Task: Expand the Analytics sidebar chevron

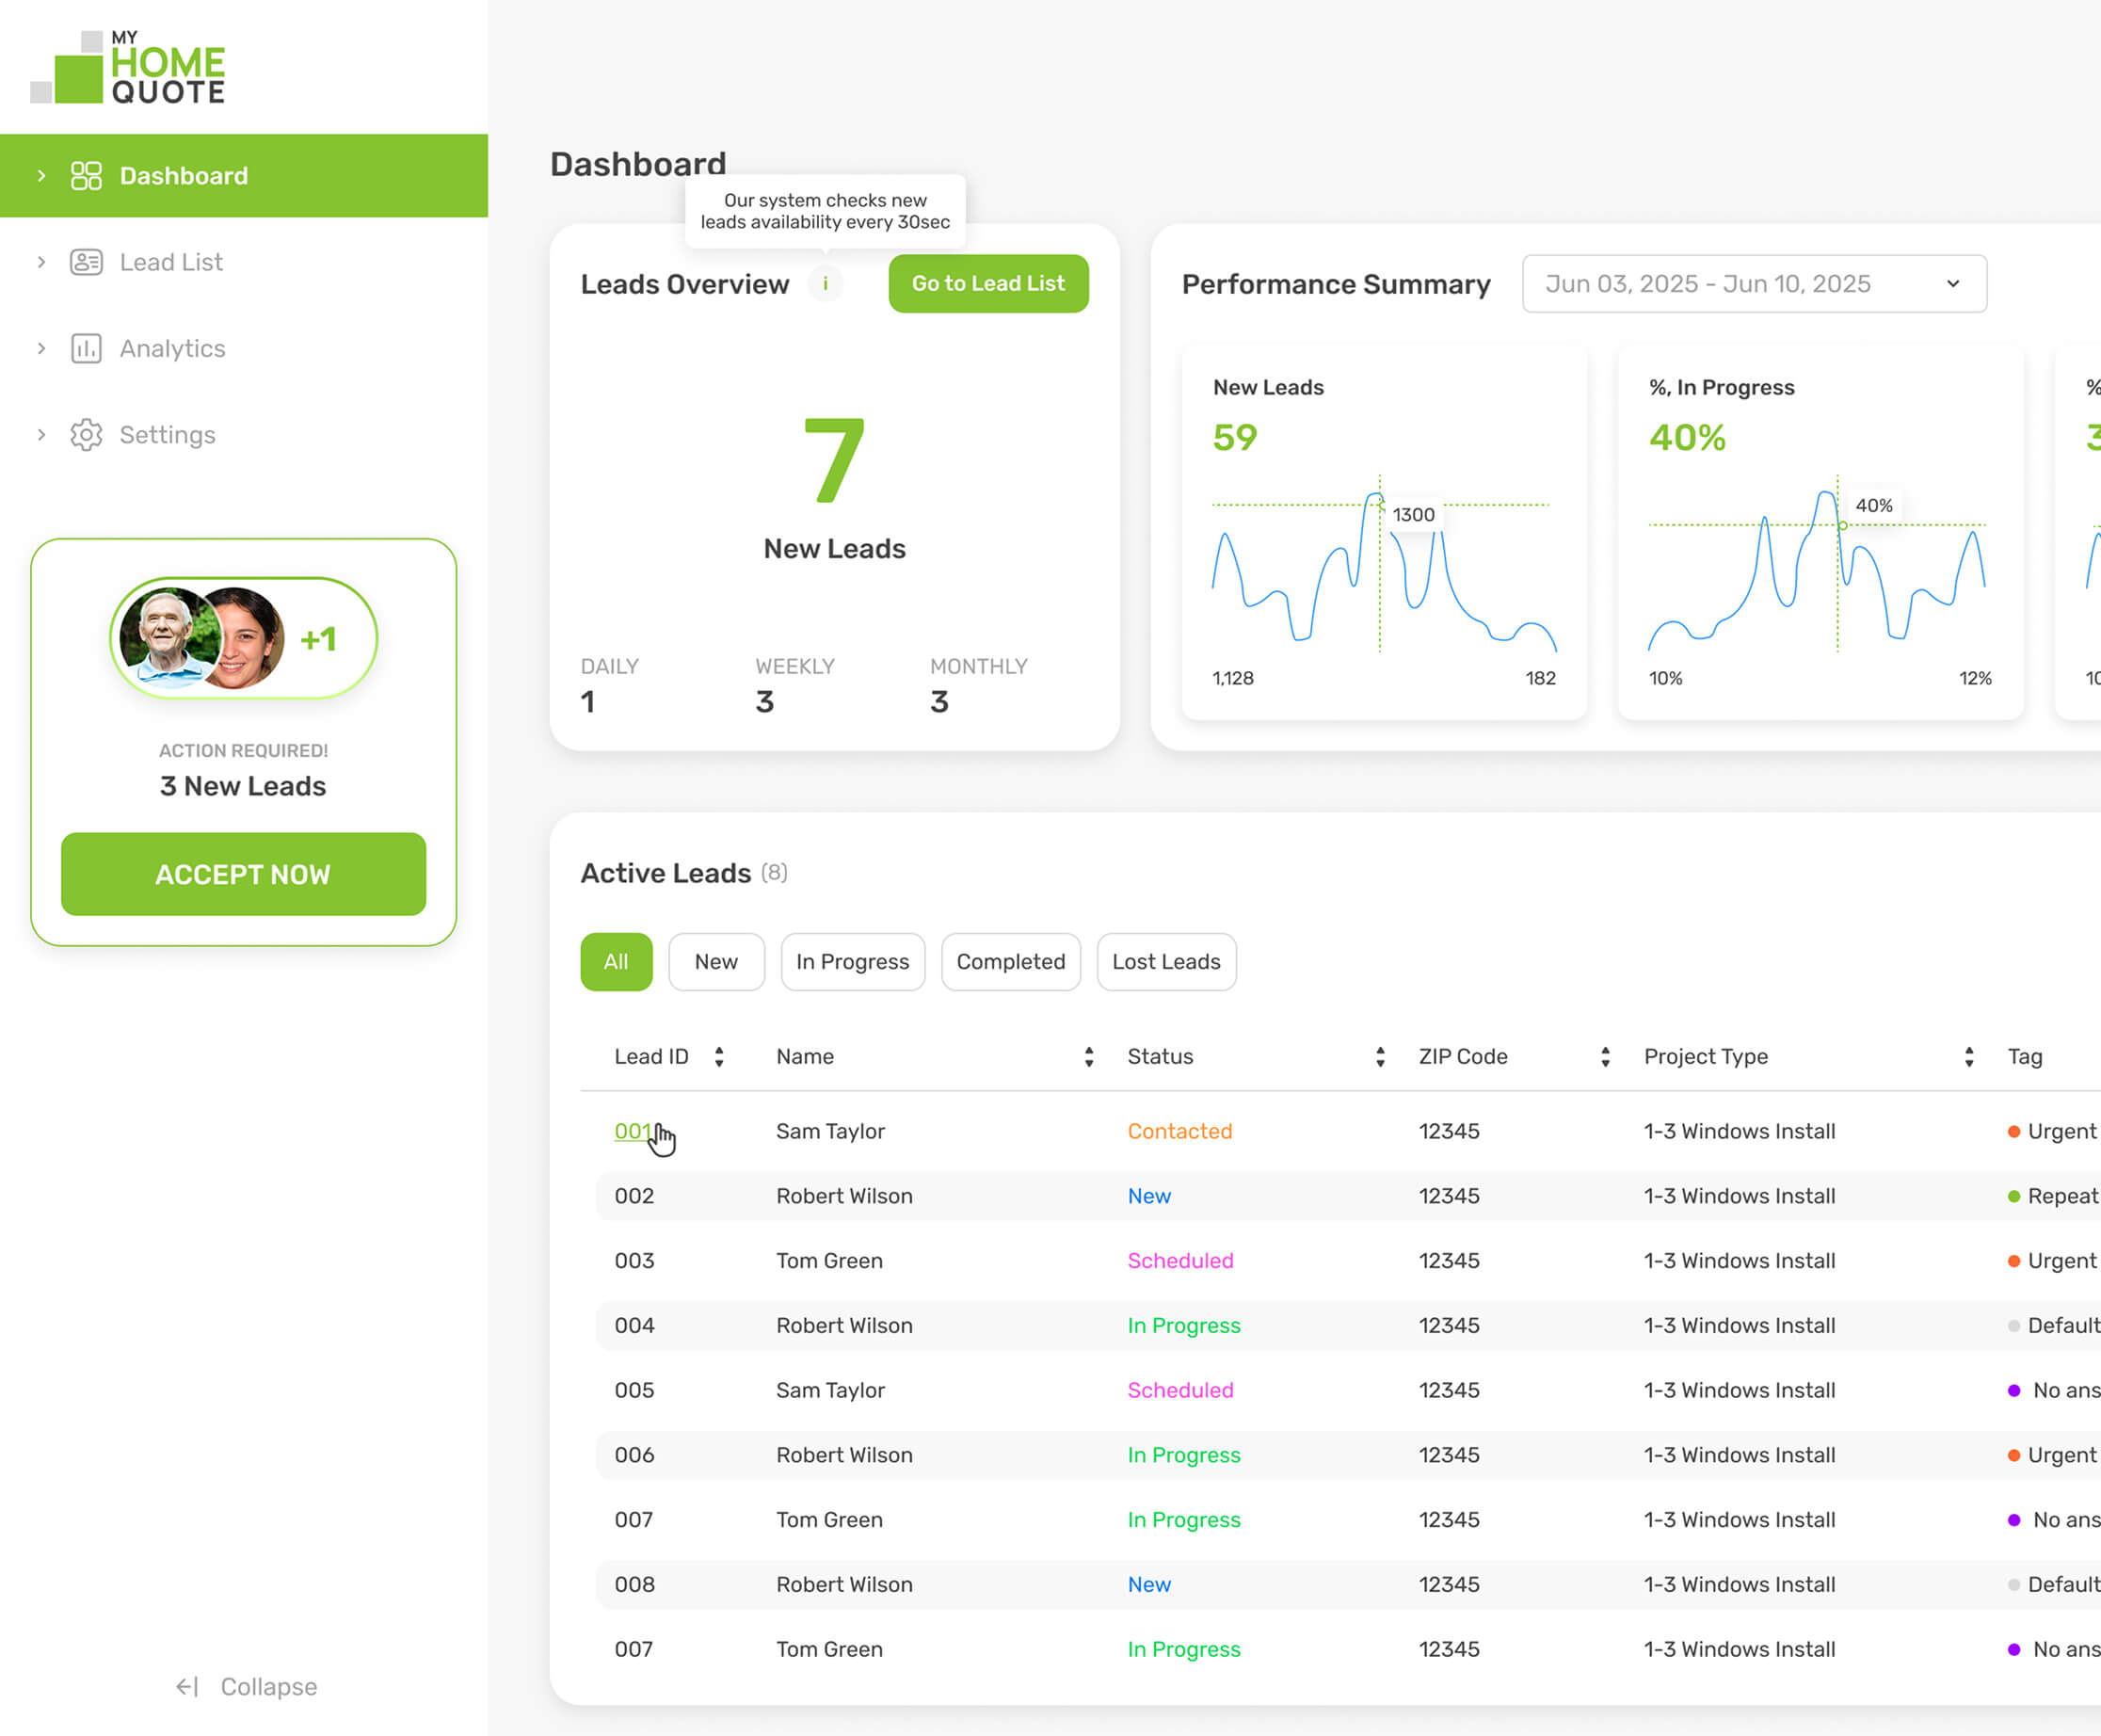Action: (x=41, y=349)
